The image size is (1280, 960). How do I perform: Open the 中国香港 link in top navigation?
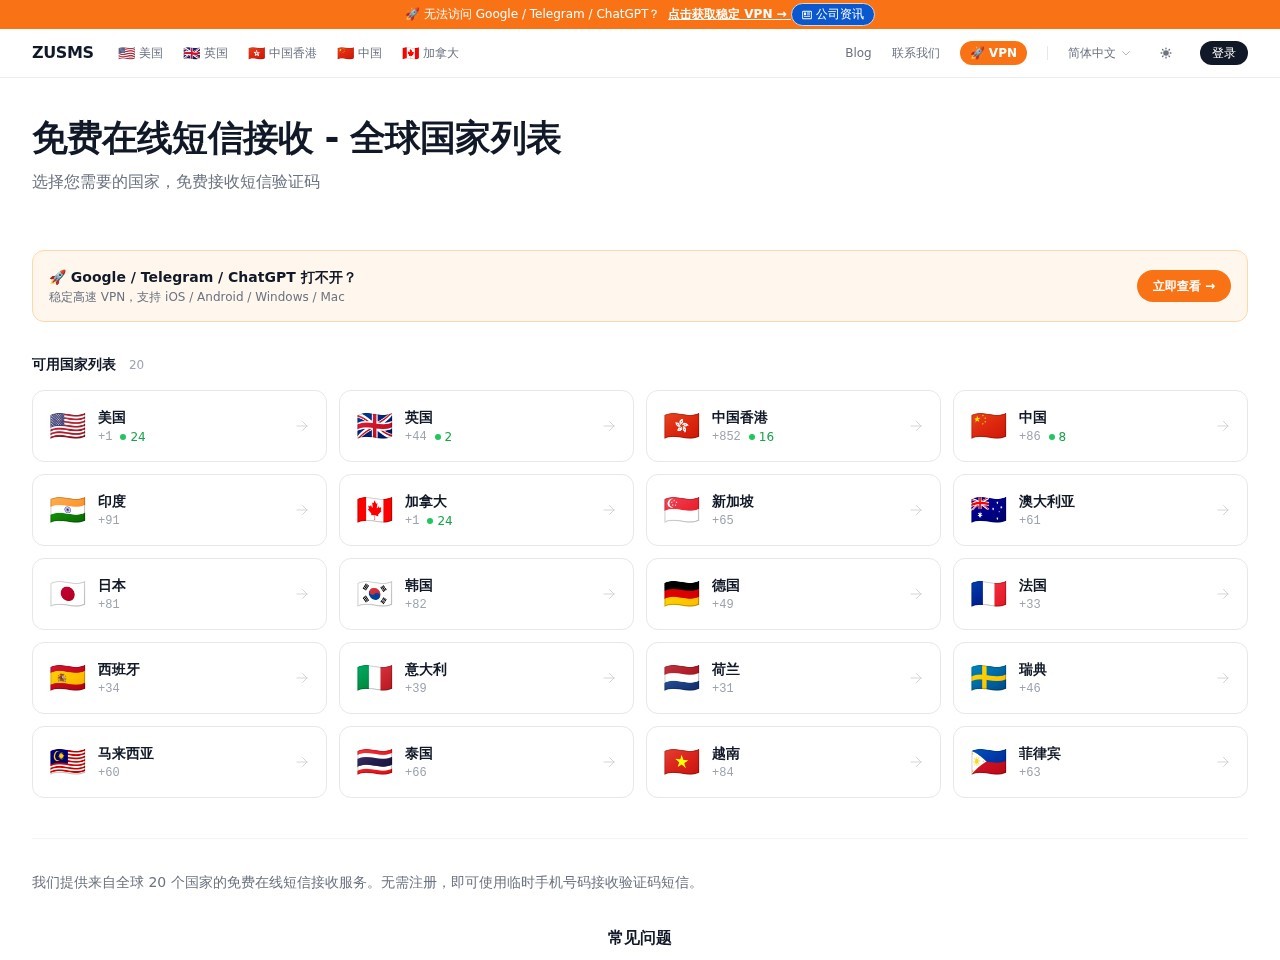[x=282, y=53]
